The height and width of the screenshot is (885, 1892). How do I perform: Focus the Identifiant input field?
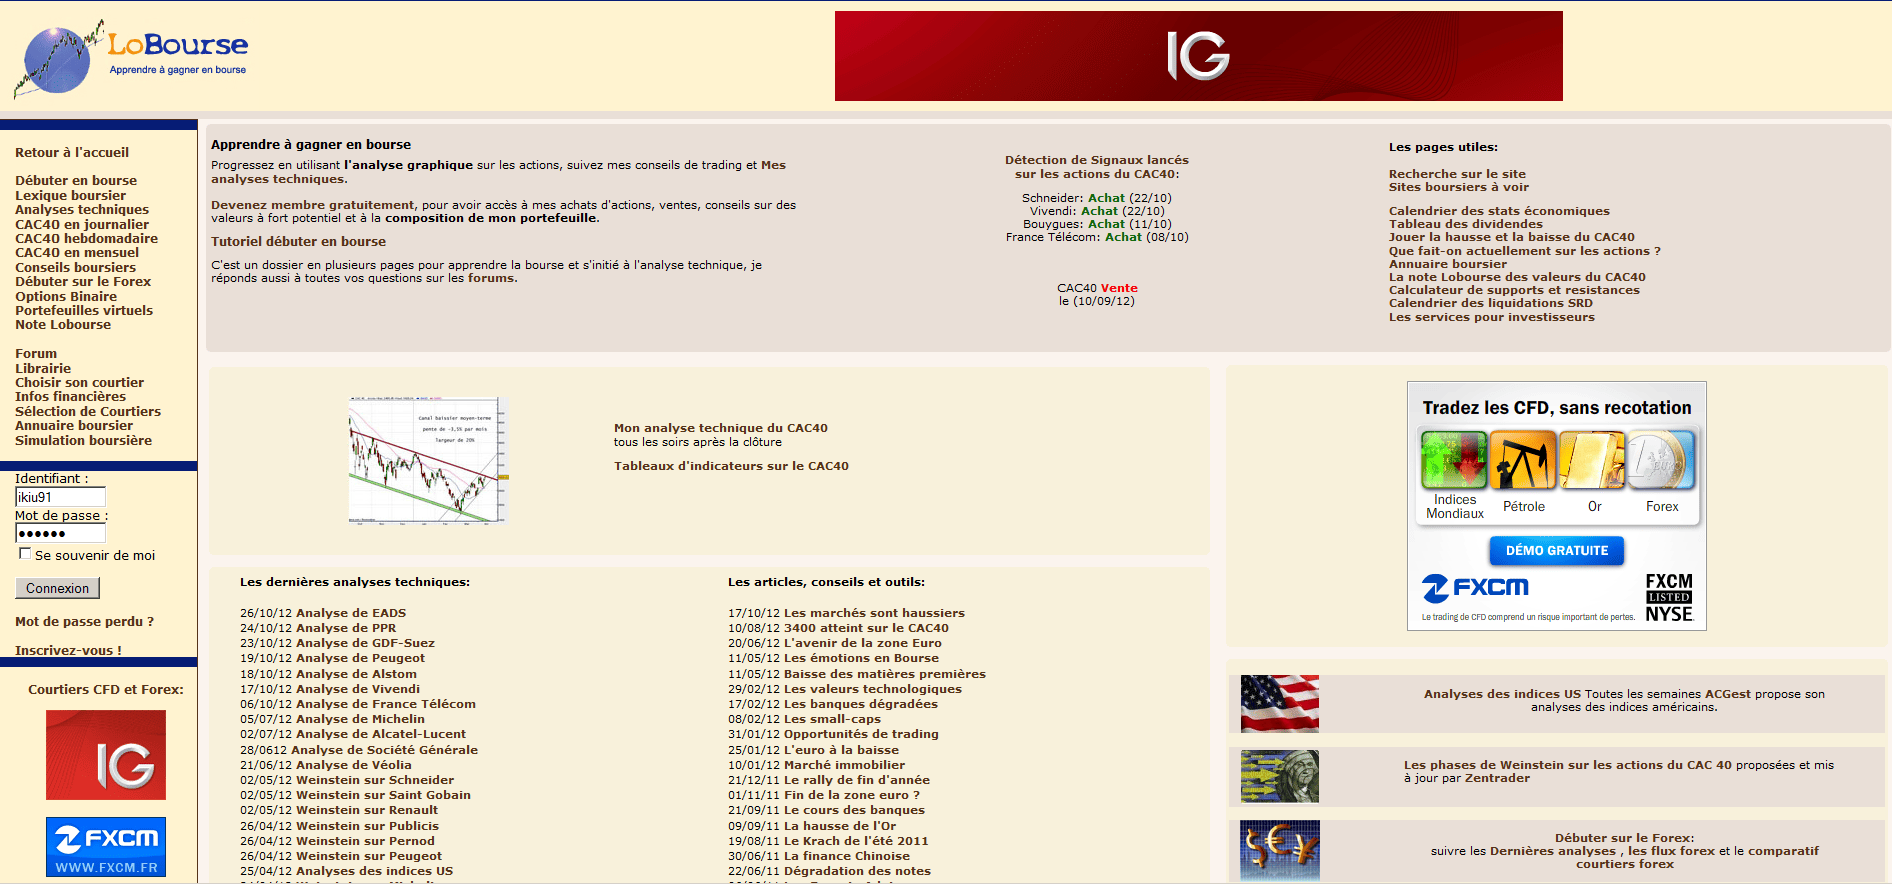[60, 497]
